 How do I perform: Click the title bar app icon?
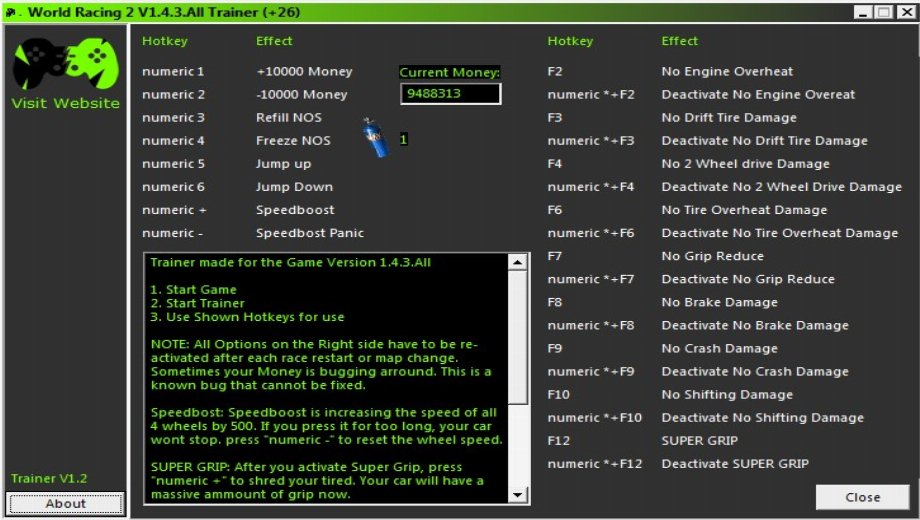[11, 12]
